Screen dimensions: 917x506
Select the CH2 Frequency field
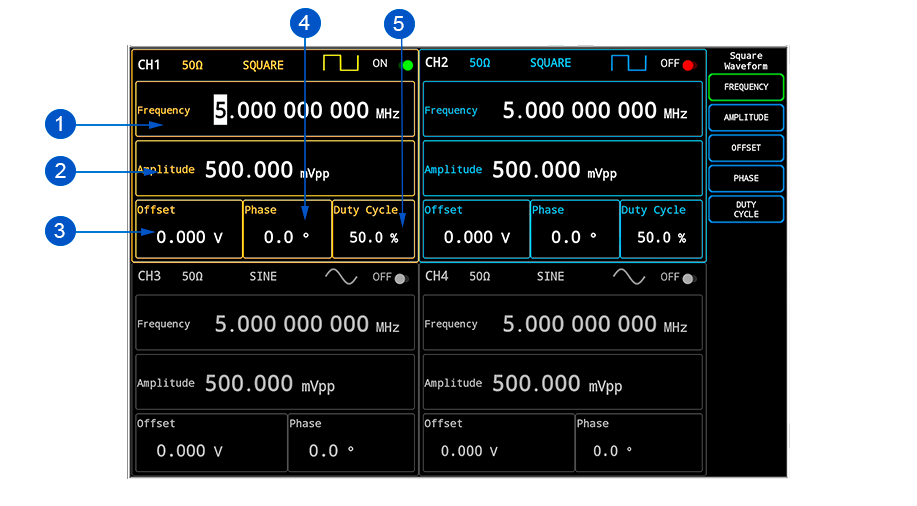coord(563,109)
